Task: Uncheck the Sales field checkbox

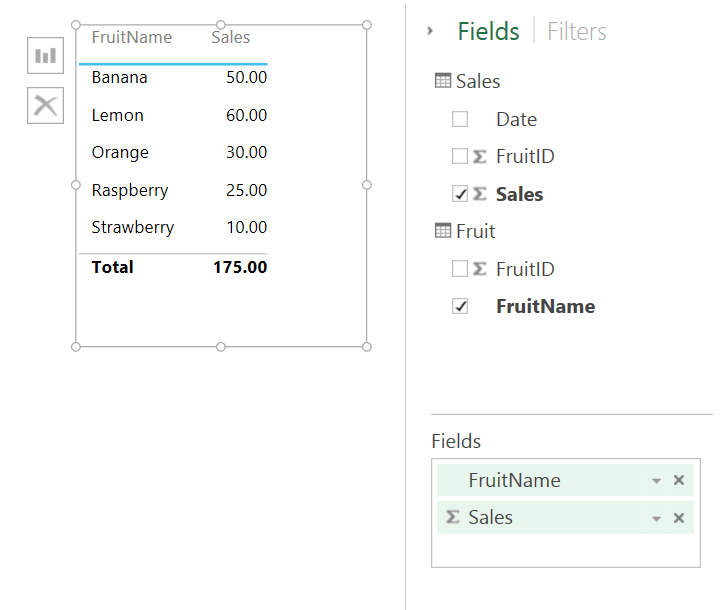Action: point(460,194)
